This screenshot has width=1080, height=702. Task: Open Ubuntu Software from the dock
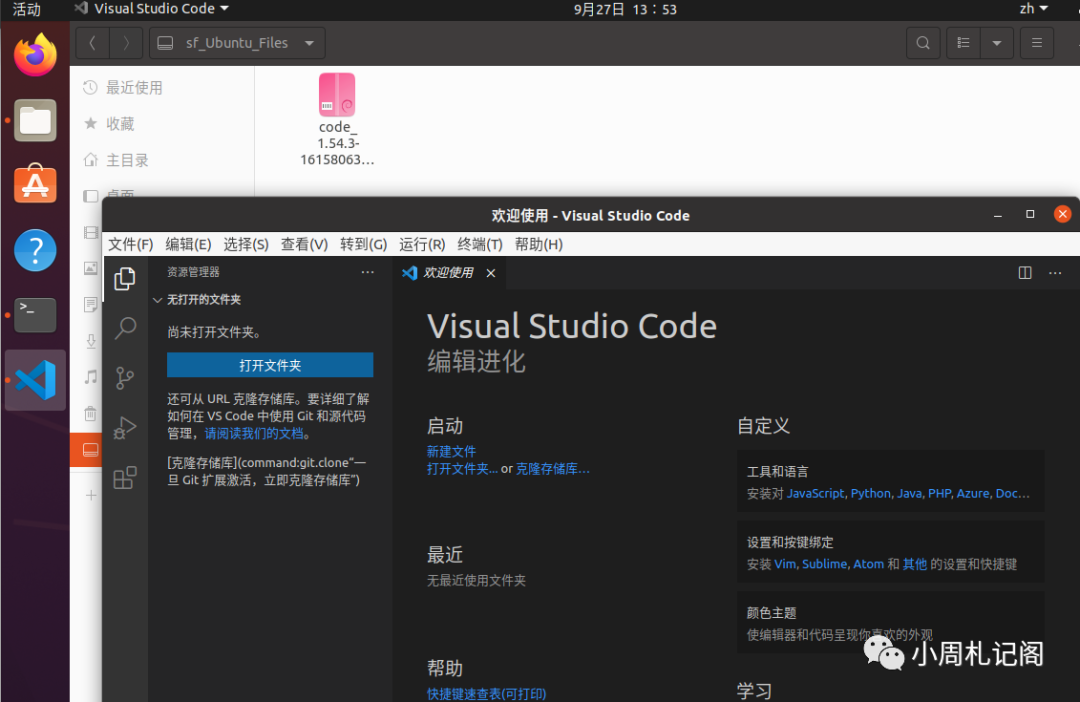(x=35, y=184)
